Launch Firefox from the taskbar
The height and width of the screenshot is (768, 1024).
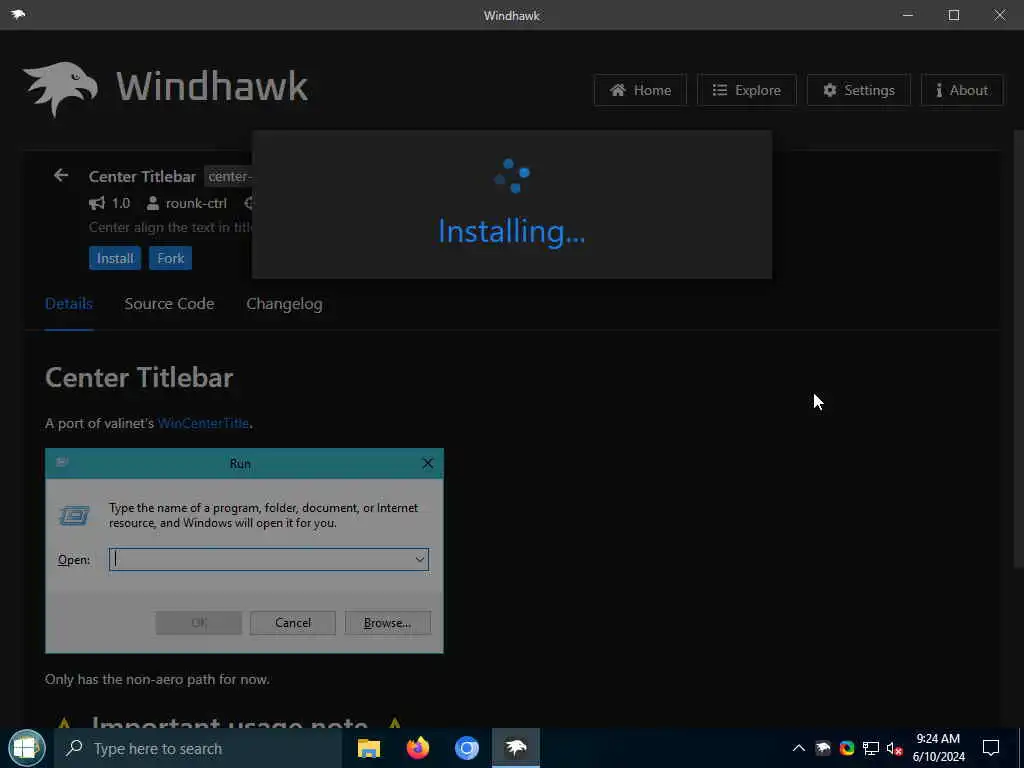coord(418,748)
